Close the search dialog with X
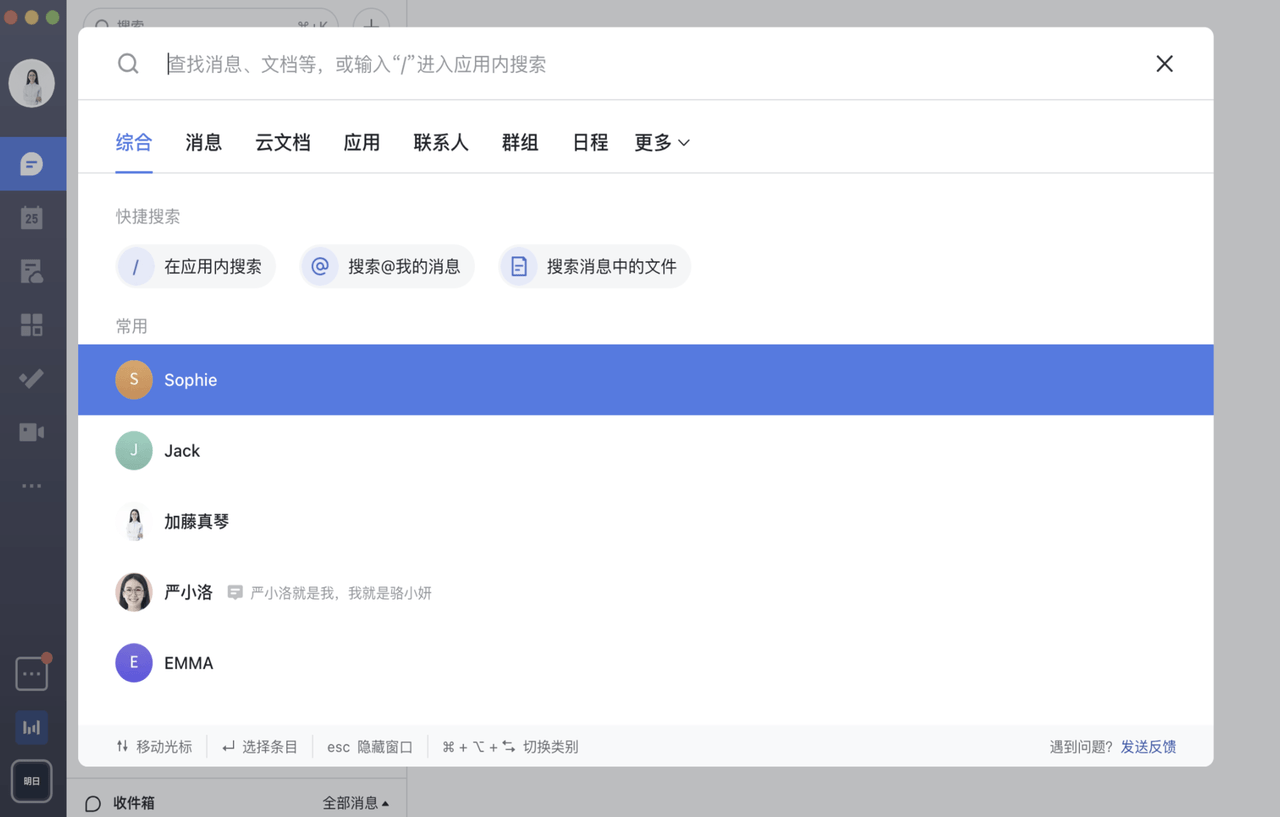 (1164, 64)
